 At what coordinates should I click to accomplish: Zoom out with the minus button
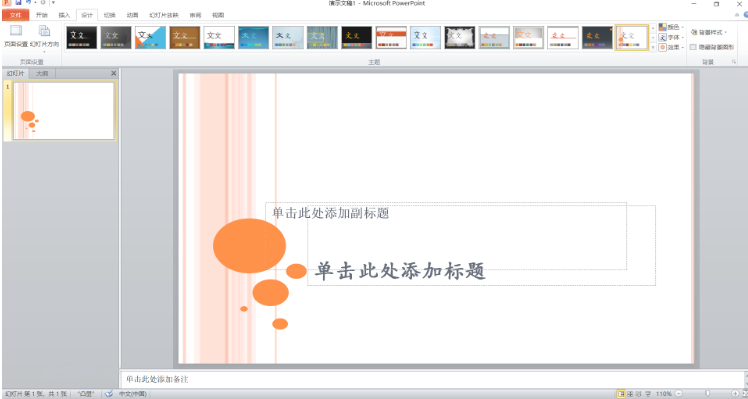(x=678, y=394)
